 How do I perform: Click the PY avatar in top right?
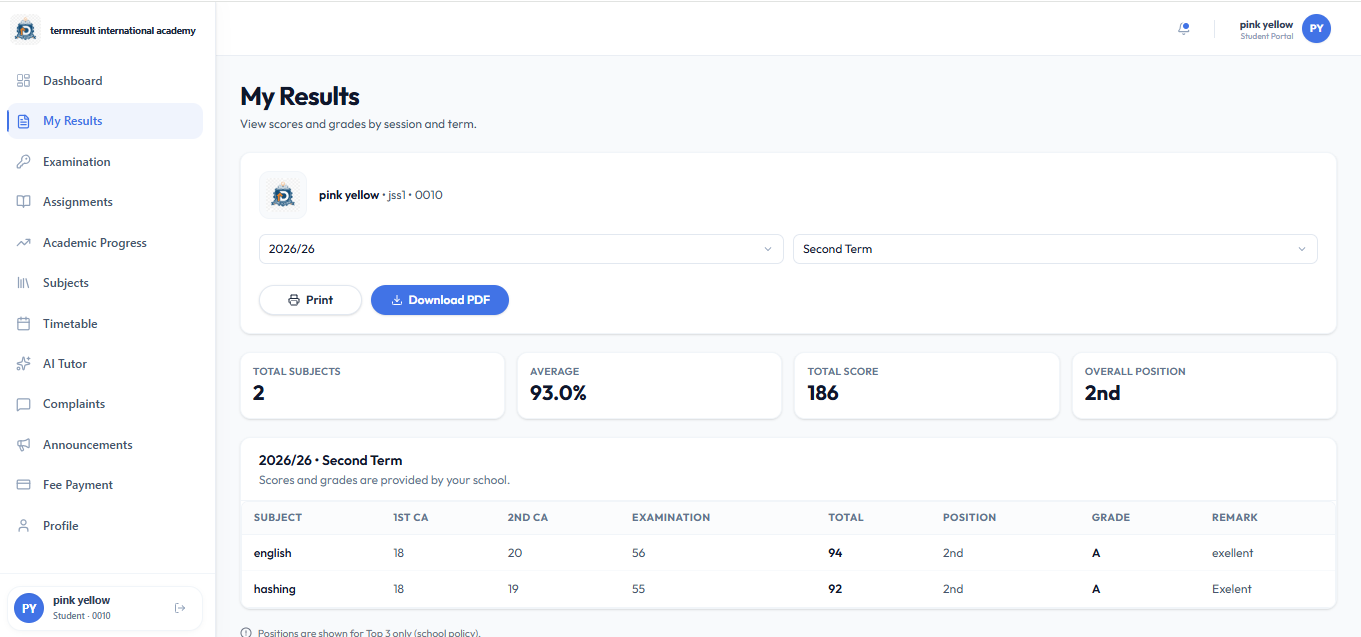[1316, 29]
